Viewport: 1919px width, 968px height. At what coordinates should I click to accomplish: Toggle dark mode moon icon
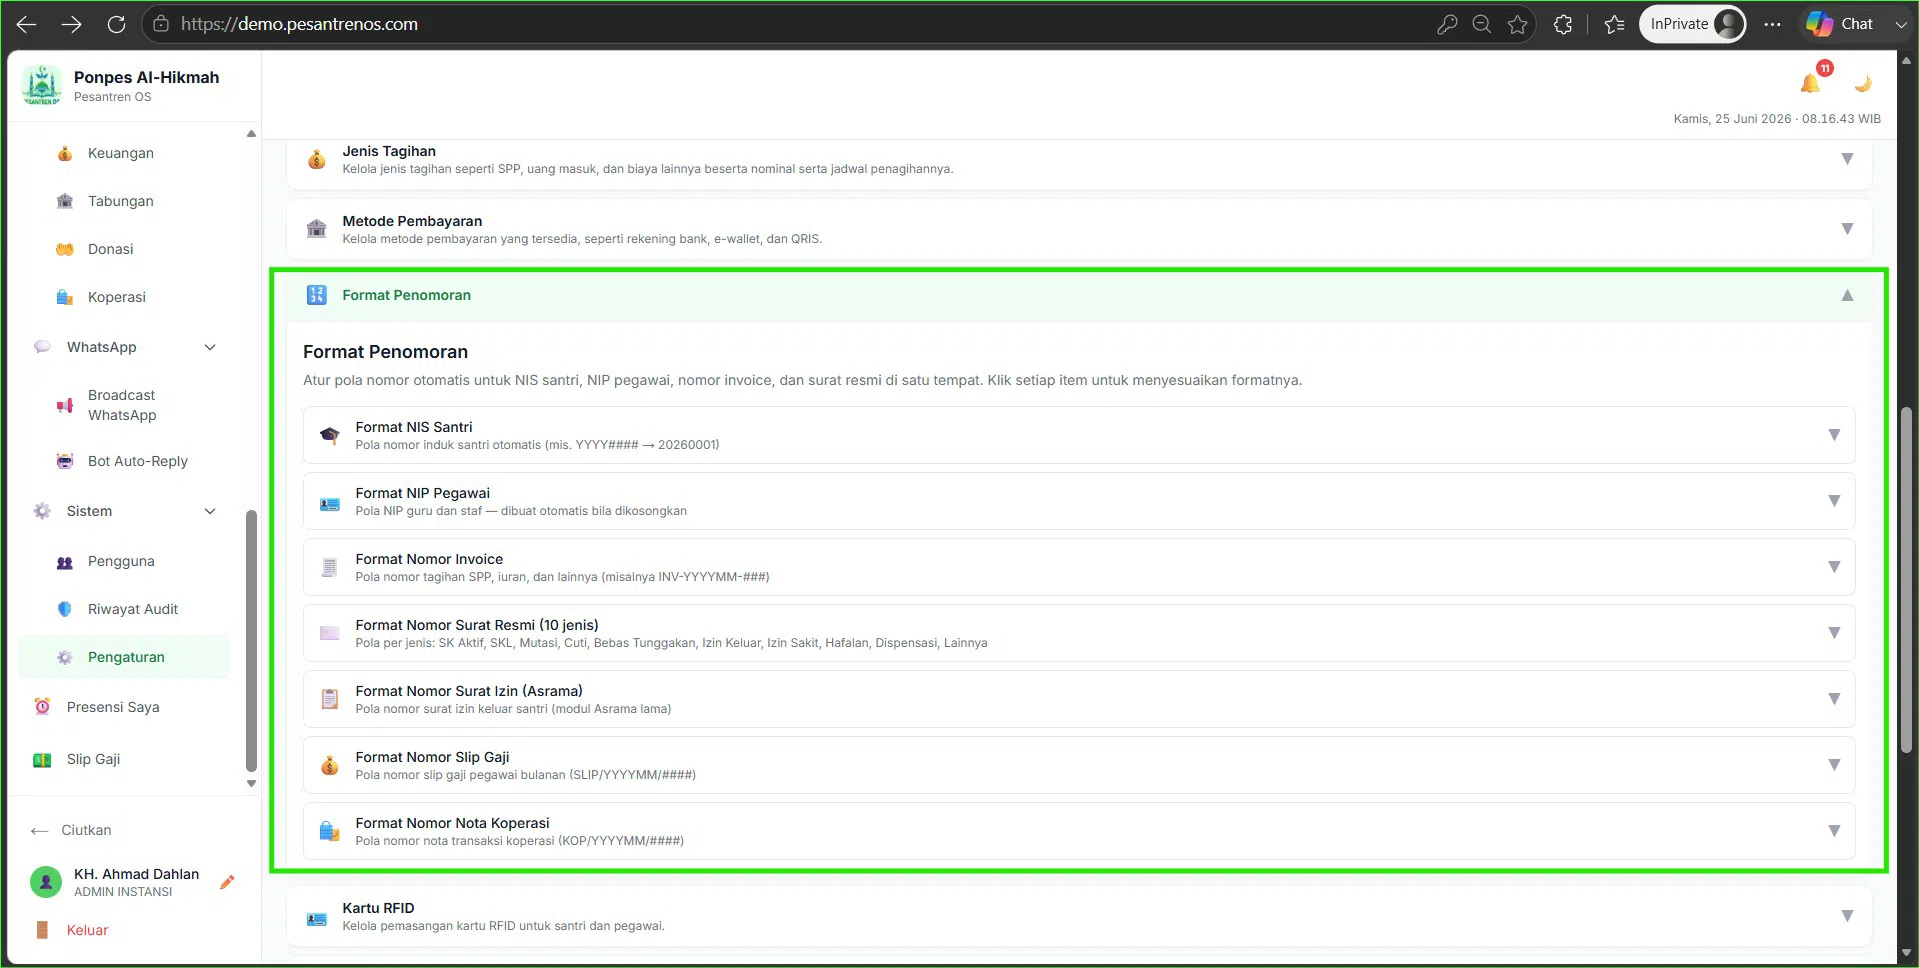pyautogui.click(x=1863, y=83)
